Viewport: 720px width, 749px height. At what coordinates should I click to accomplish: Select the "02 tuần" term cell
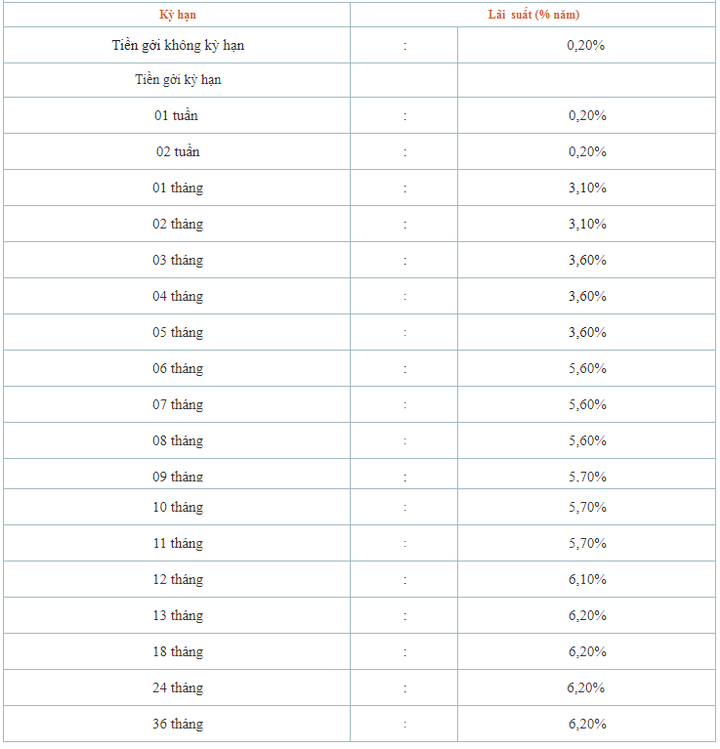177,152
